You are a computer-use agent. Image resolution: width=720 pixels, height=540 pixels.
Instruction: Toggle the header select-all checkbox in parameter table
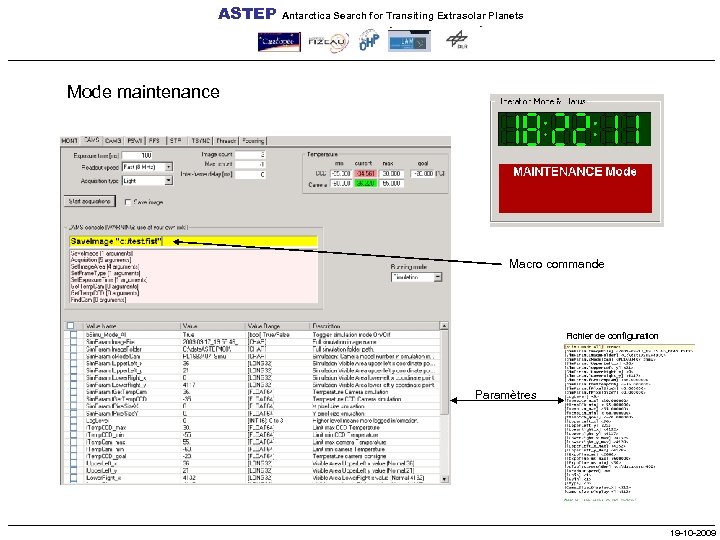pos(70,326)
